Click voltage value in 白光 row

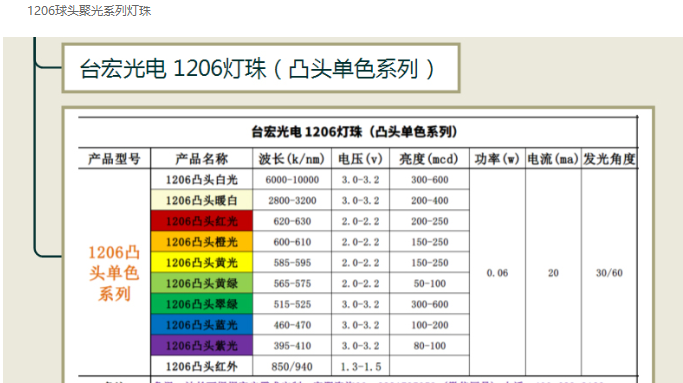pos(360,180)
